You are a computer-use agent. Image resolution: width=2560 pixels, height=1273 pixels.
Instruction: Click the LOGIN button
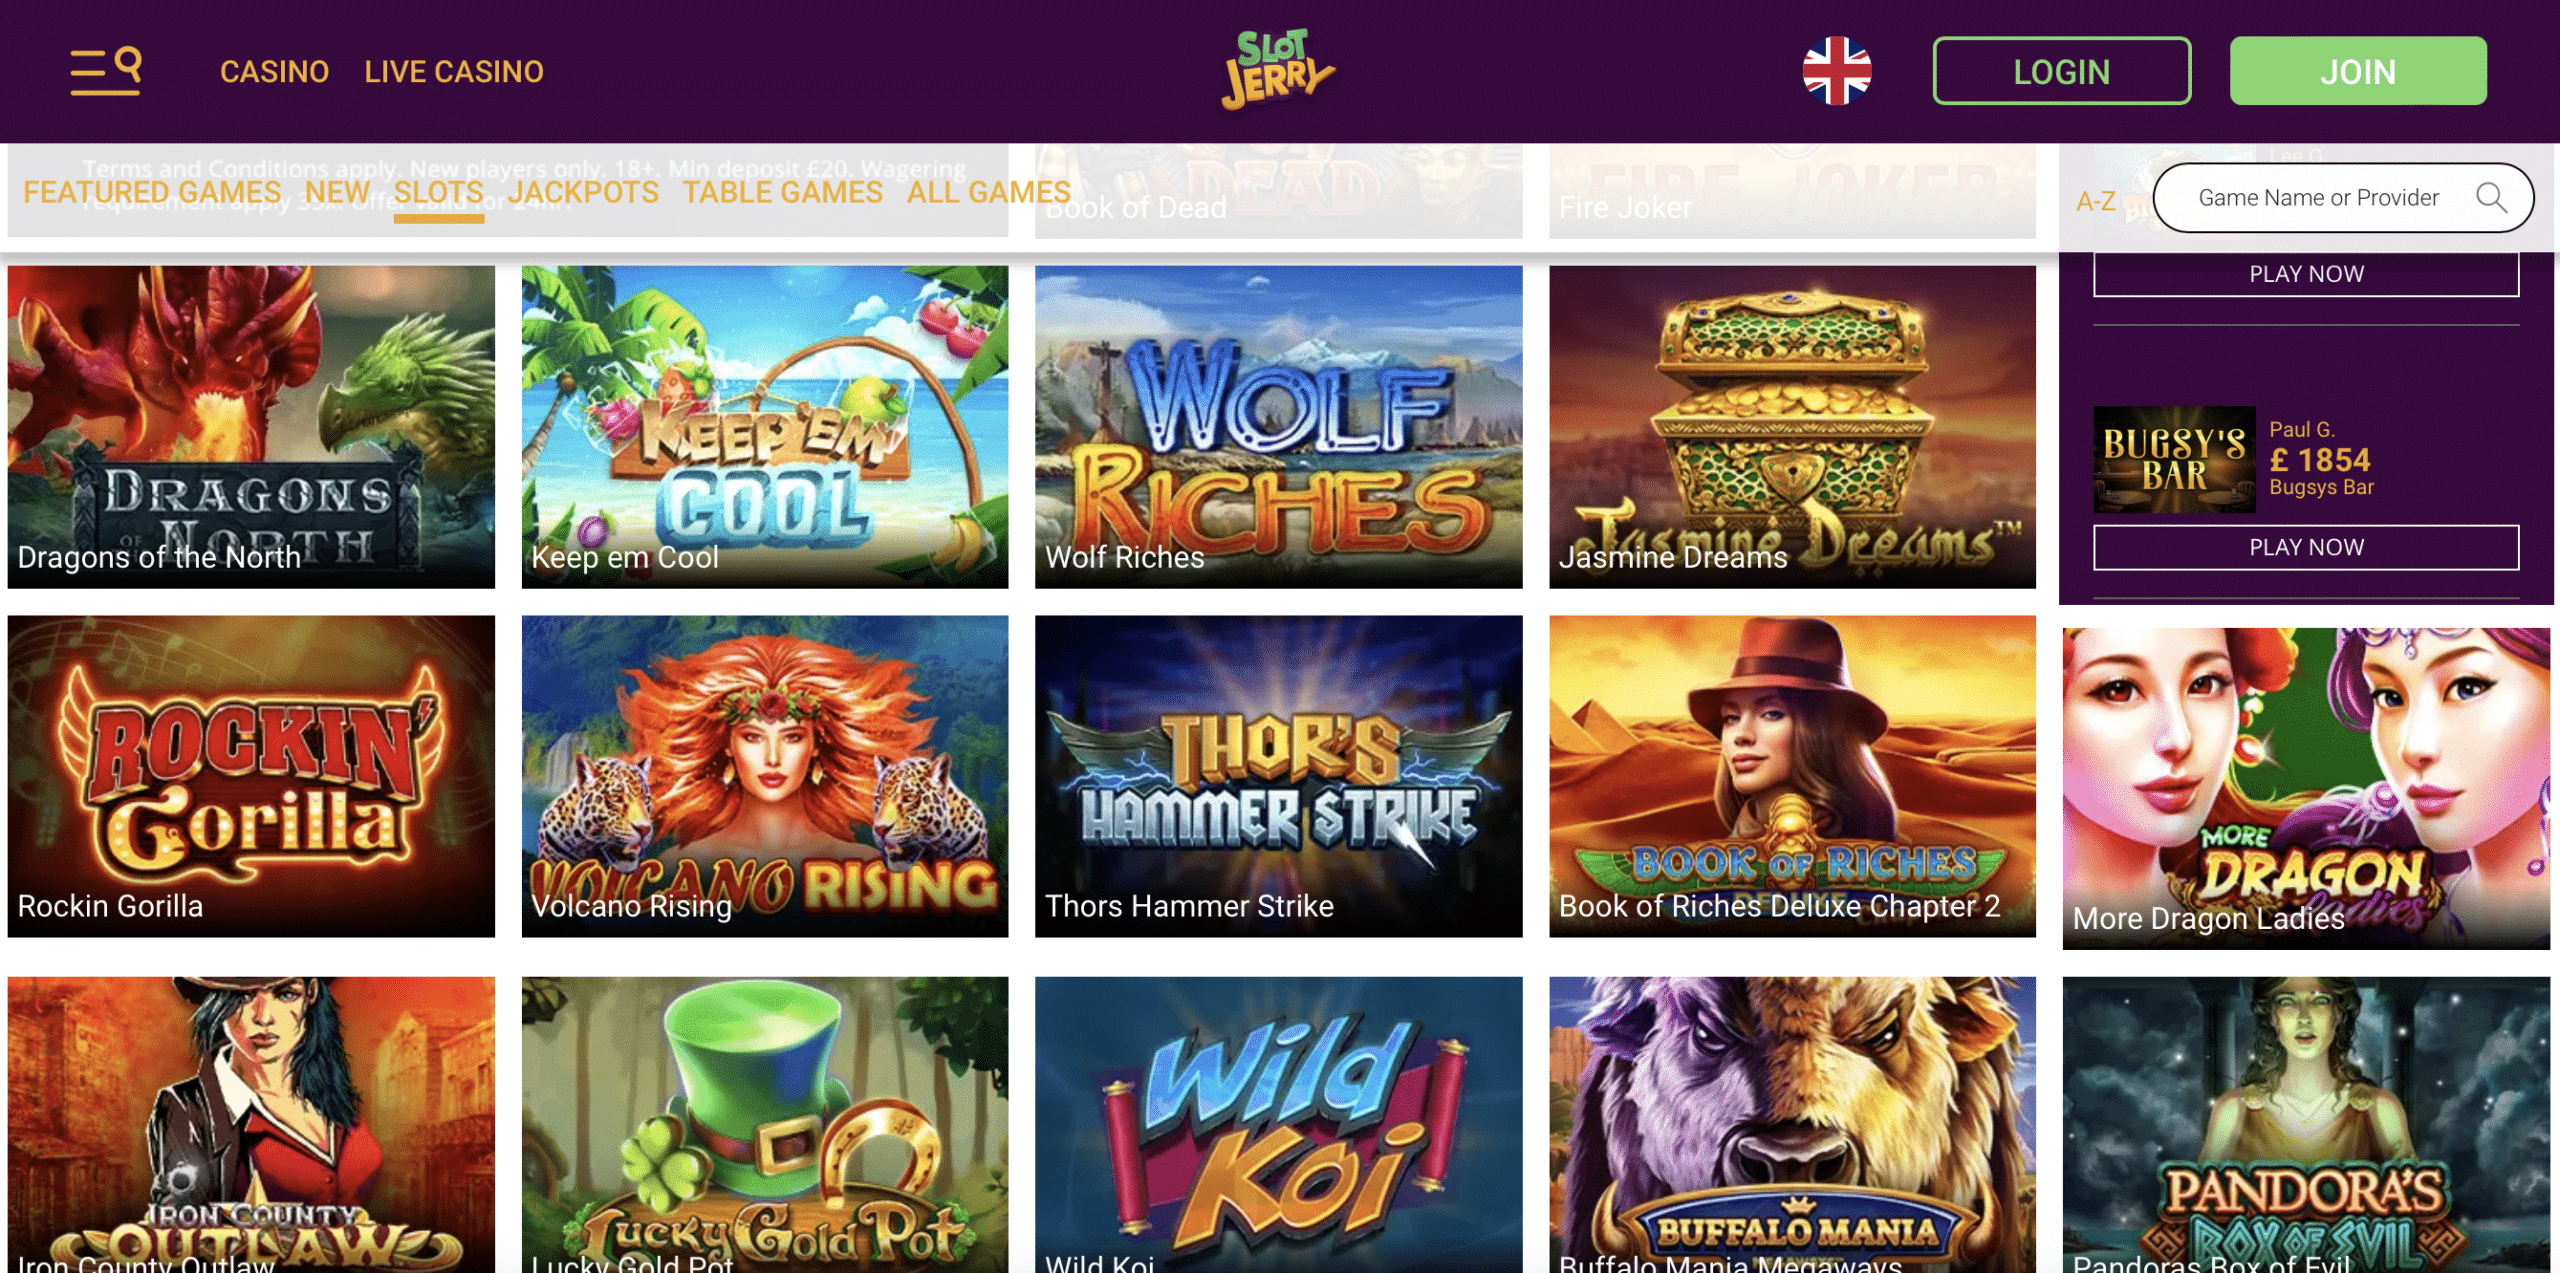(2062, 71)
